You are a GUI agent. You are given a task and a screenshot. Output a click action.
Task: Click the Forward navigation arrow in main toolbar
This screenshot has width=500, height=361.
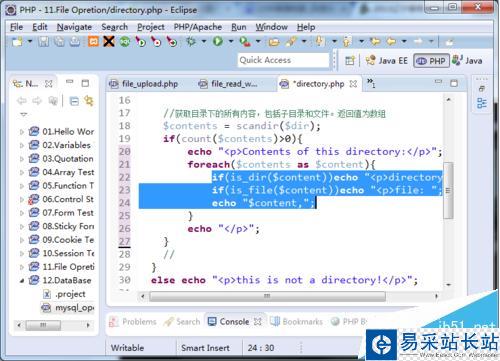click(418, 41)
